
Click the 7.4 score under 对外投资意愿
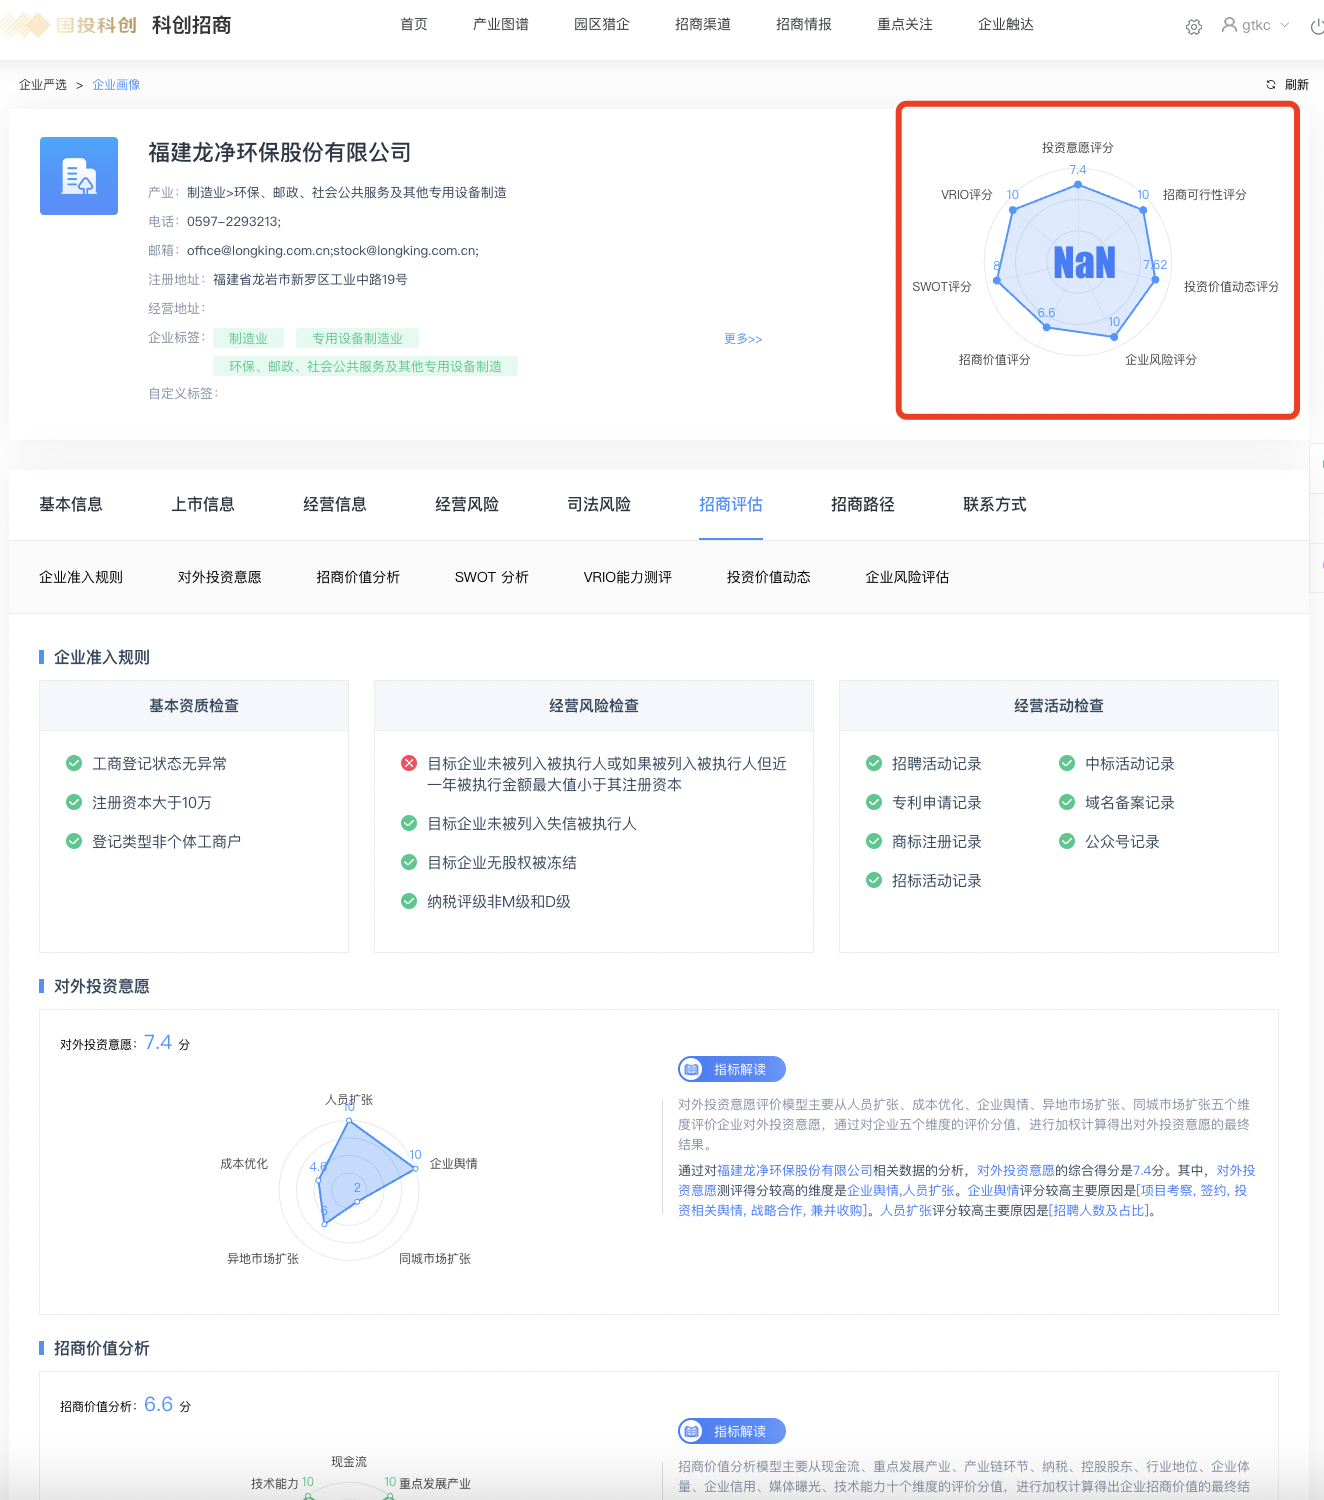click(x=158, y=1043)
